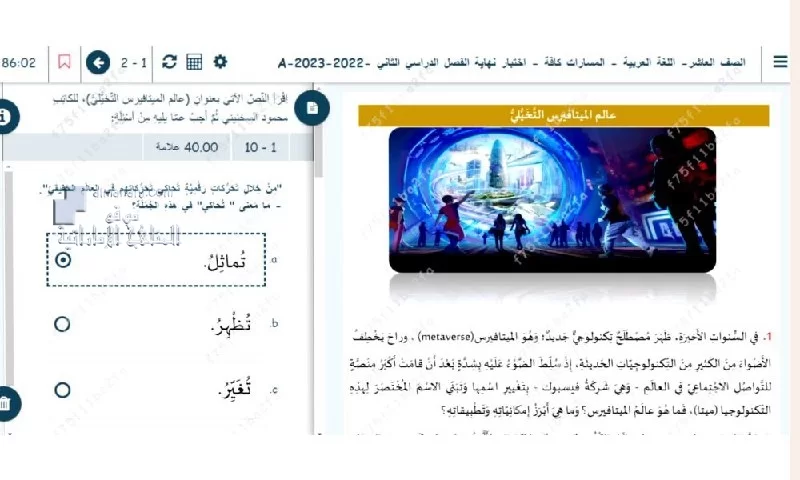This screenshot has width=800, height=480.
Task: Click the reading instructions text
Action: tap(170, 108)
